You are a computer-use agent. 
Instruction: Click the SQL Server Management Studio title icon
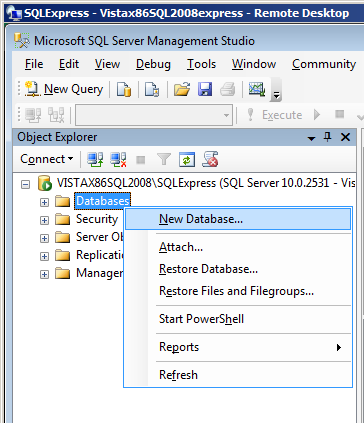pos(22,41)
